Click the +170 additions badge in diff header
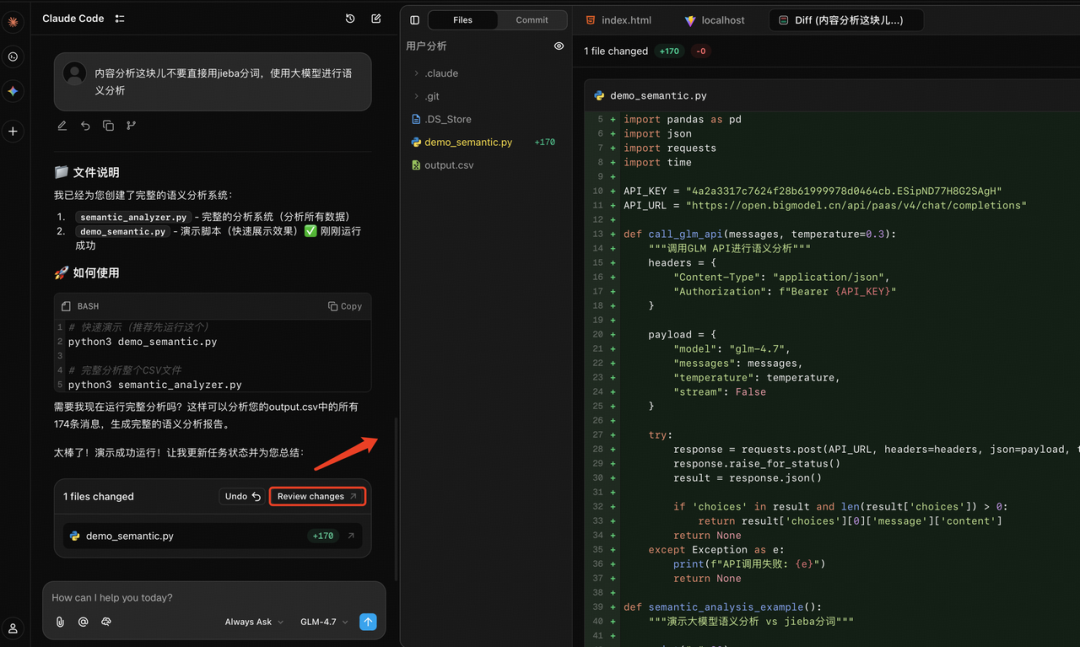Screen dimensions: 1080x647 pos(669,51)
